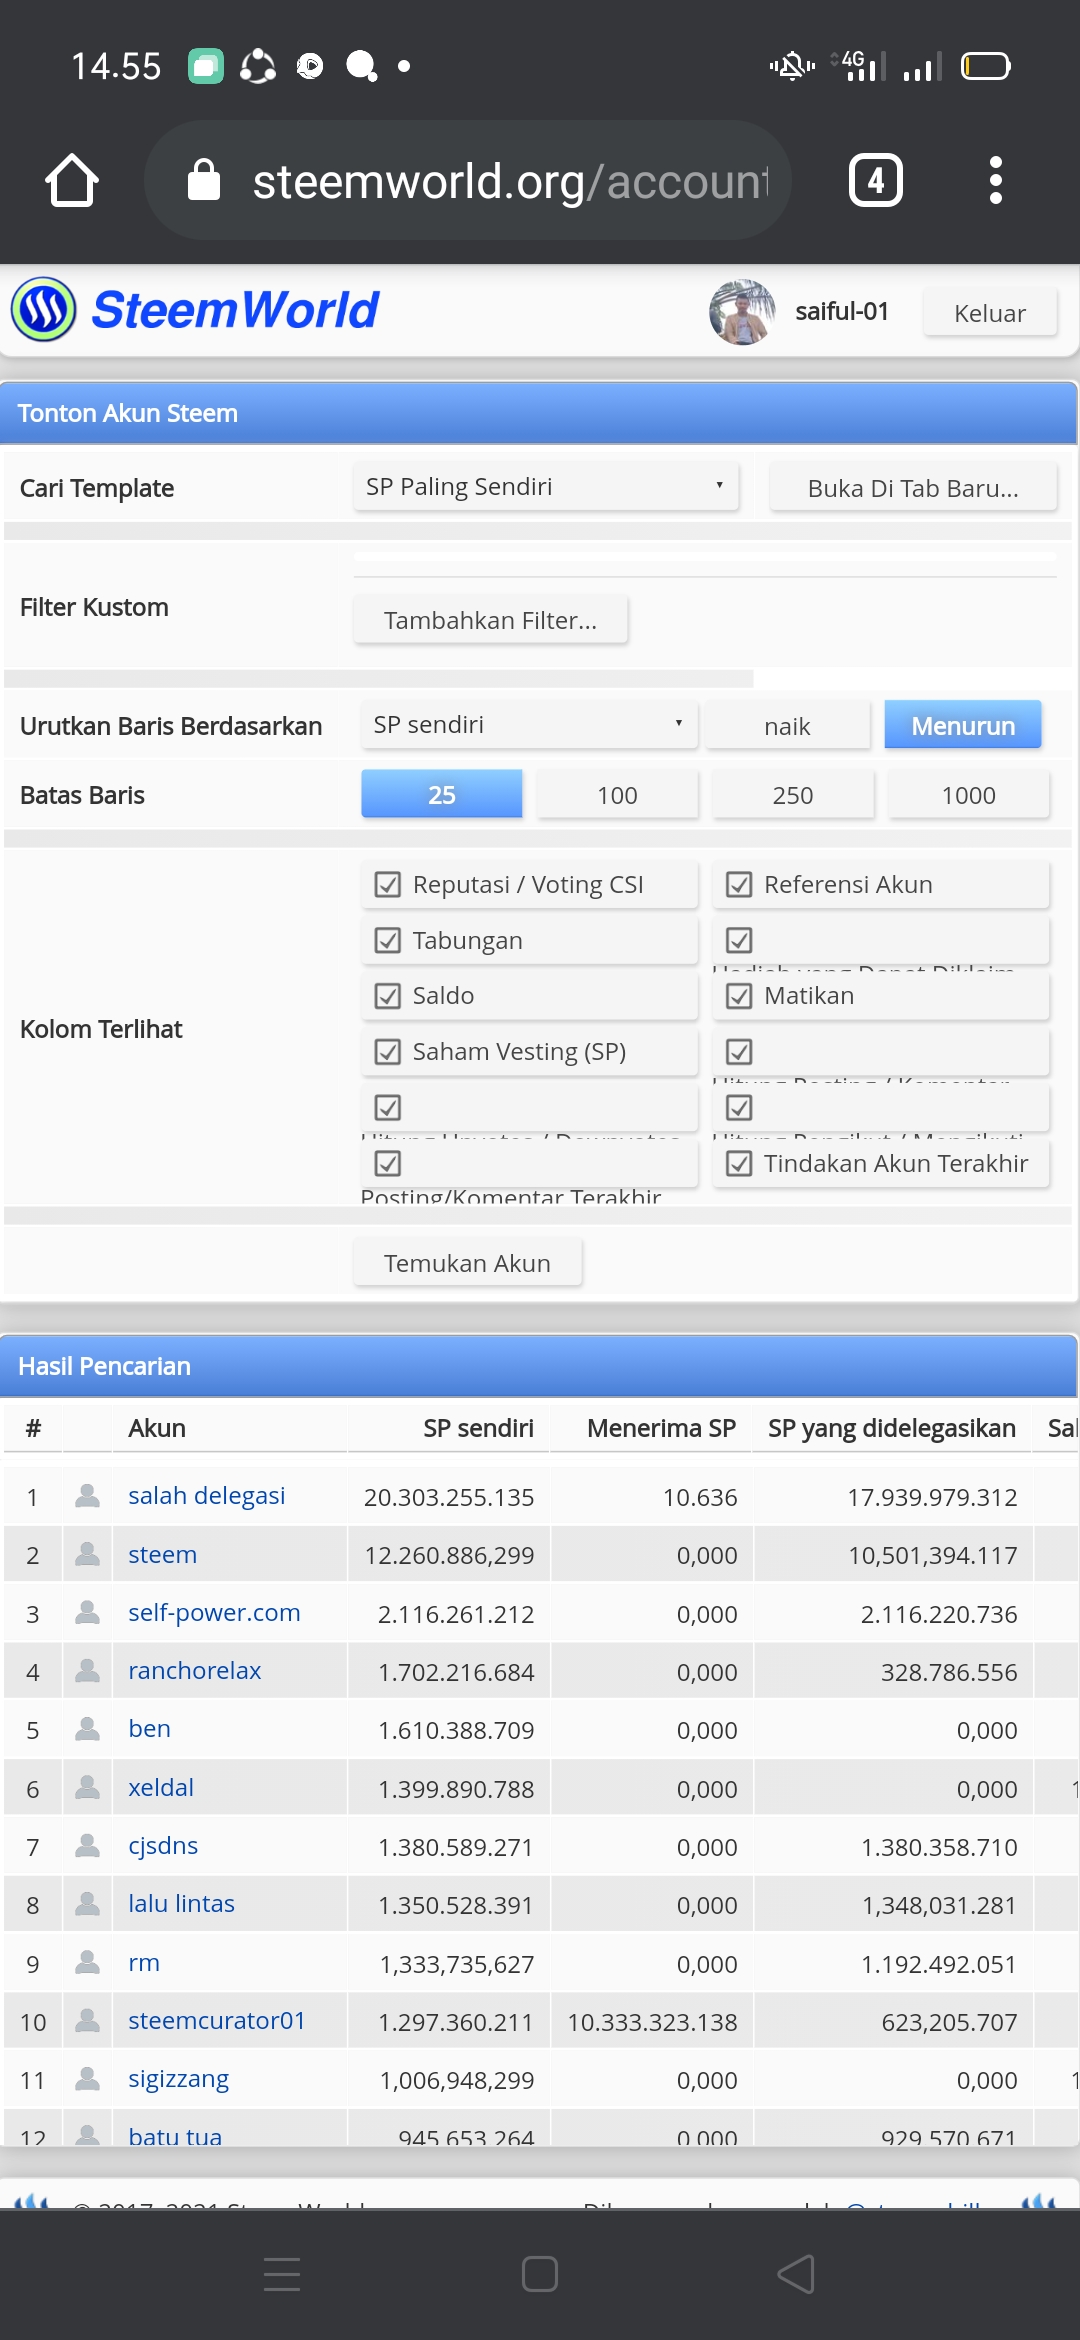Open the SP sendiri sort dropdown
1080x2340 pixels.
click(x=529, y=725)
